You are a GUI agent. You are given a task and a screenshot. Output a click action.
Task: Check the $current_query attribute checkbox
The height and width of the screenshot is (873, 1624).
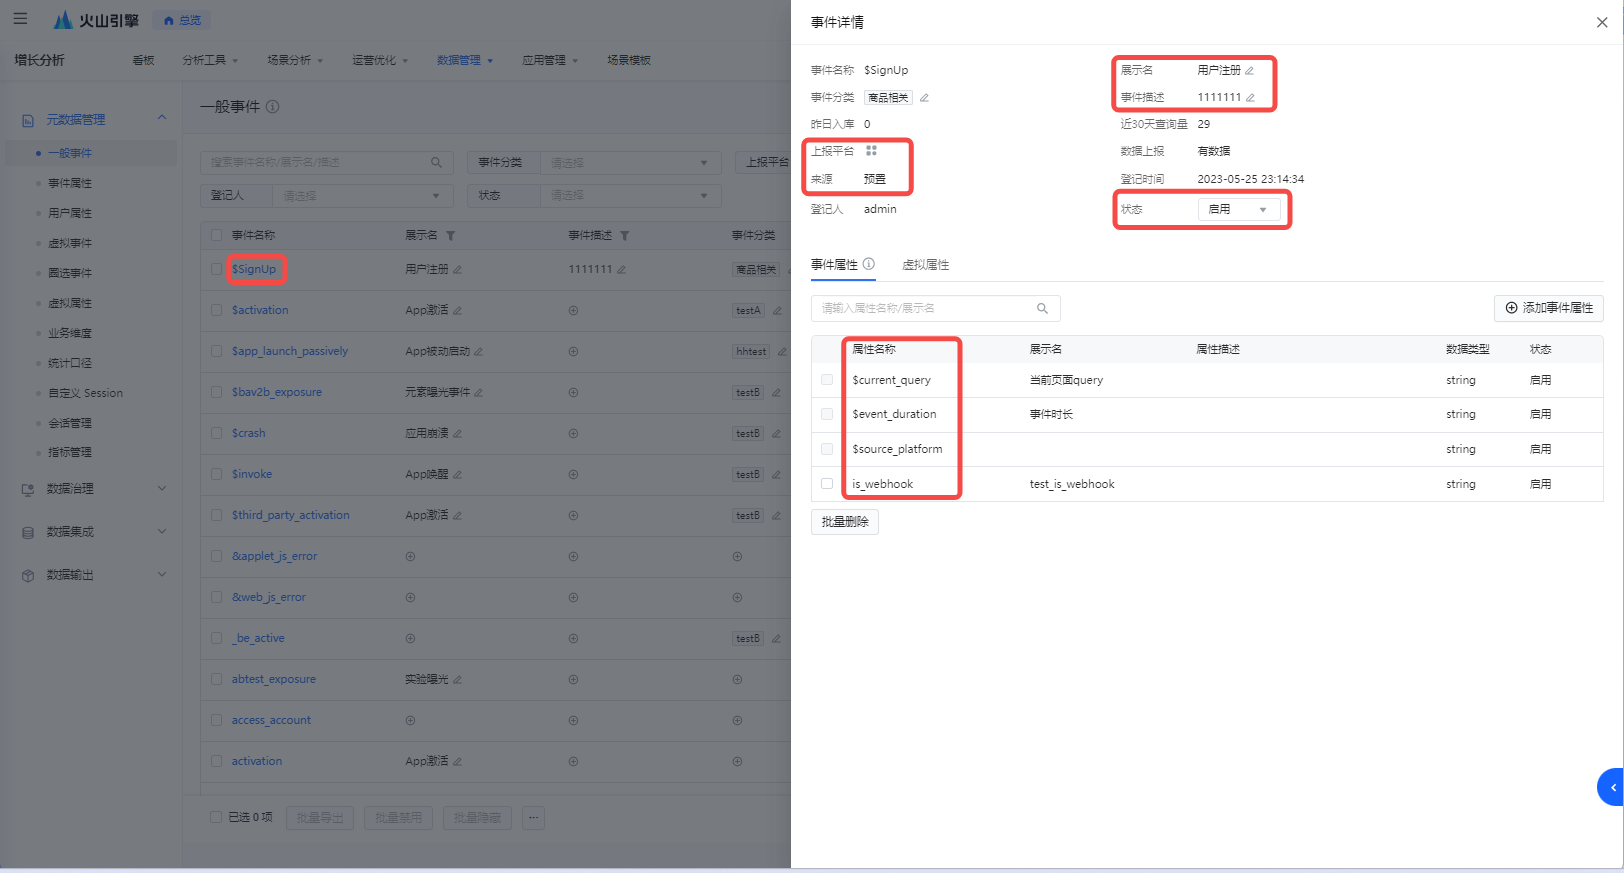[827, 380]
